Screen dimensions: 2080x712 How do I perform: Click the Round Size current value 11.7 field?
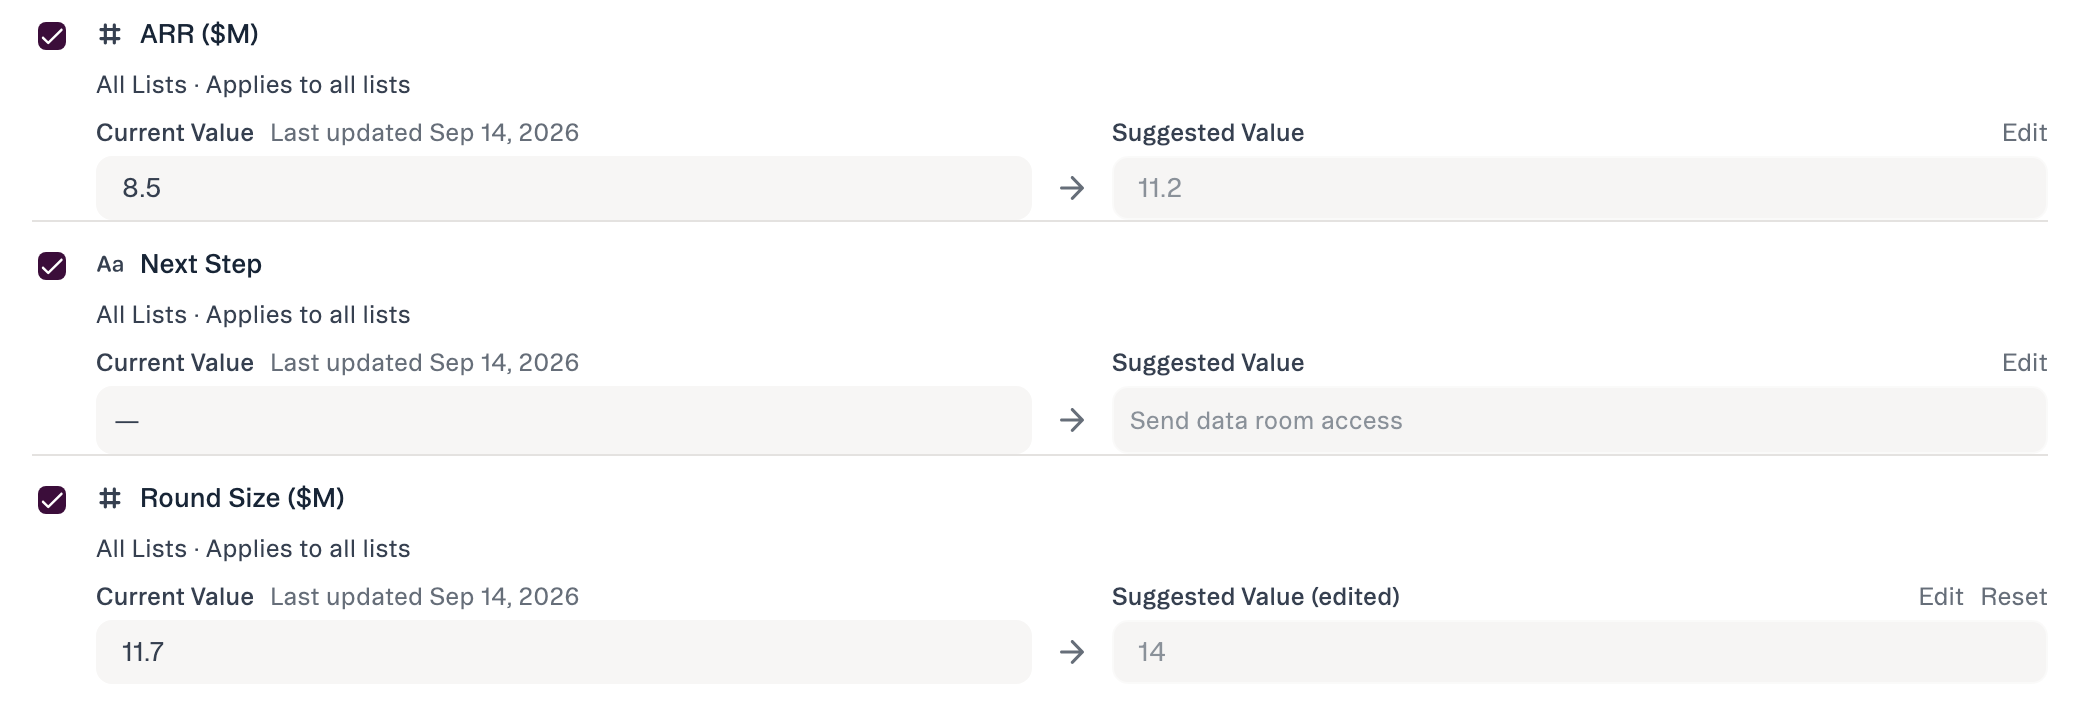tap(563, 652)
